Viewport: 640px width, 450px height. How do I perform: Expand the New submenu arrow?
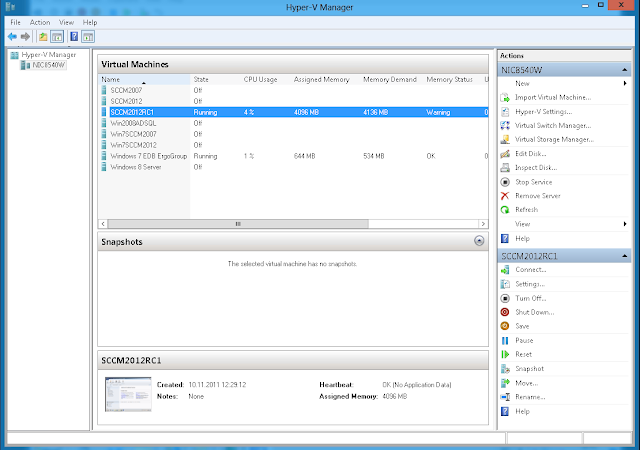point(625,83)
